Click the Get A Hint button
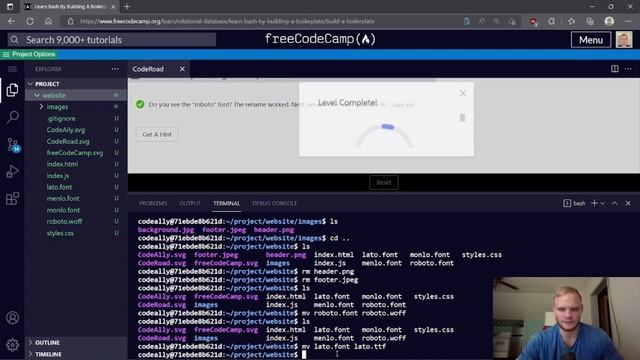The image size is (640, 360). 157,134
